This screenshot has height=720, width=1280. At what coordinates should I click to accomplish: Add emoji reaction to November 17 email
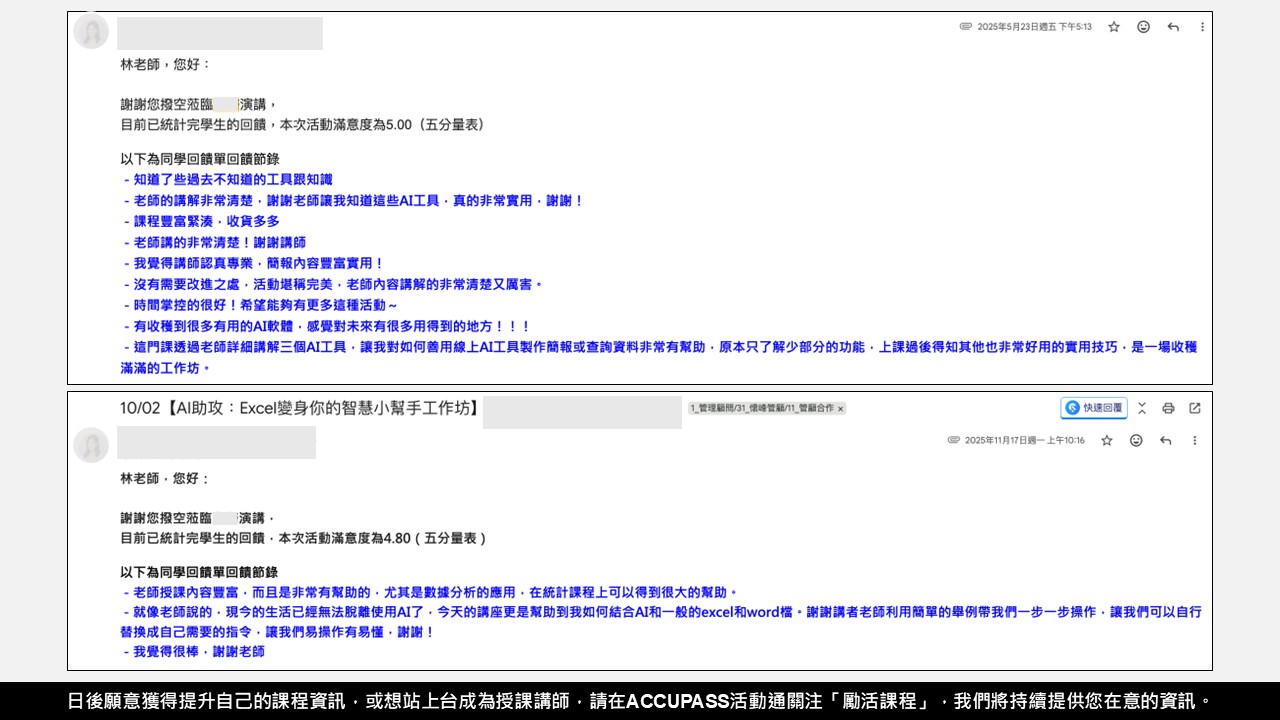pyautogui.click(x=1136, y=440)
